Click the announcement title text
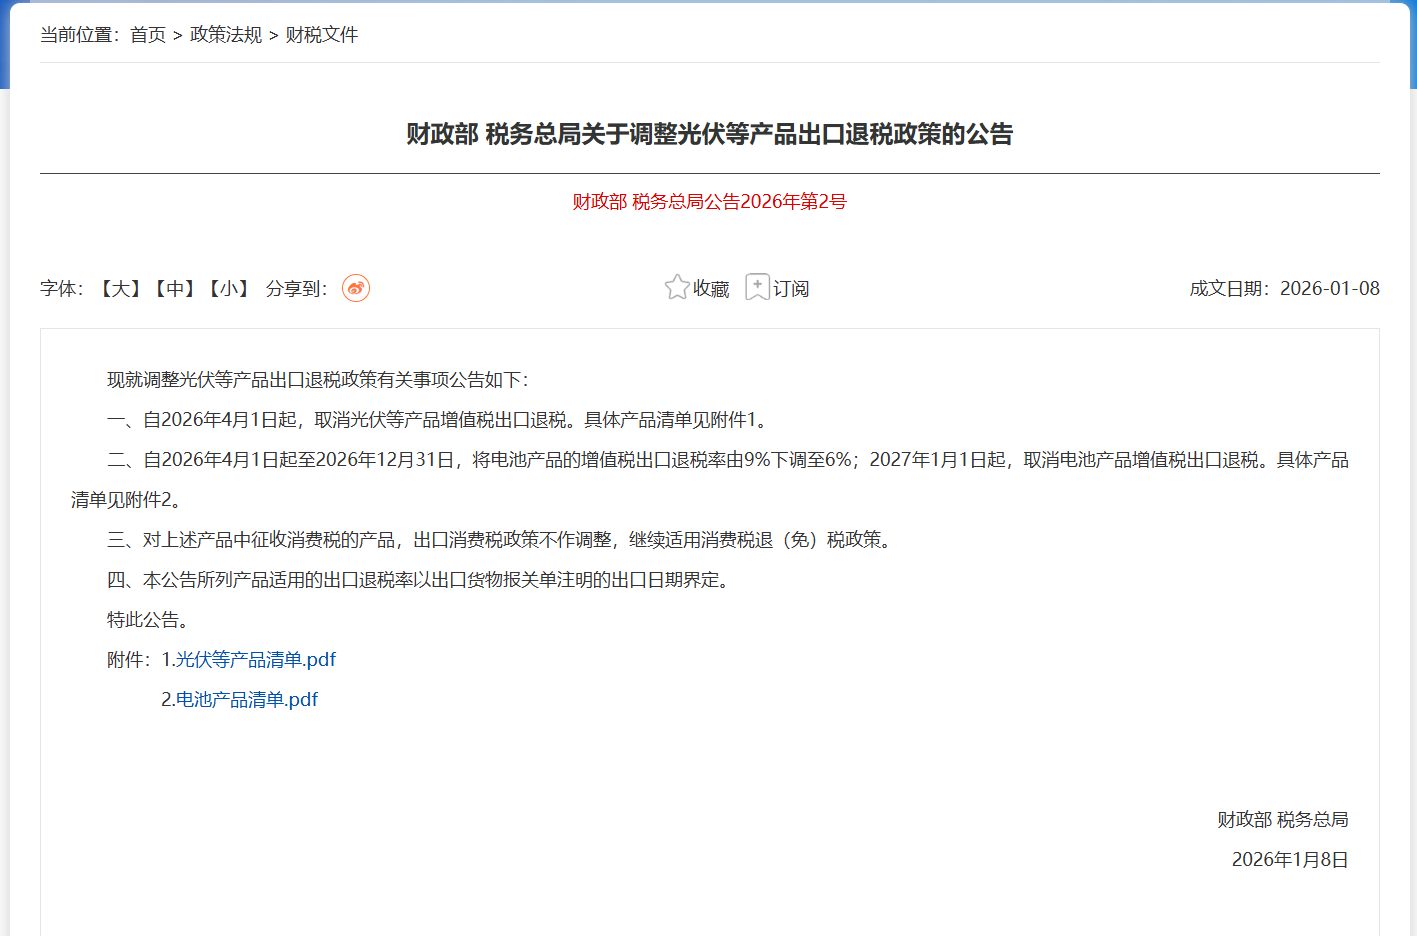 click(x=708, y=135)
